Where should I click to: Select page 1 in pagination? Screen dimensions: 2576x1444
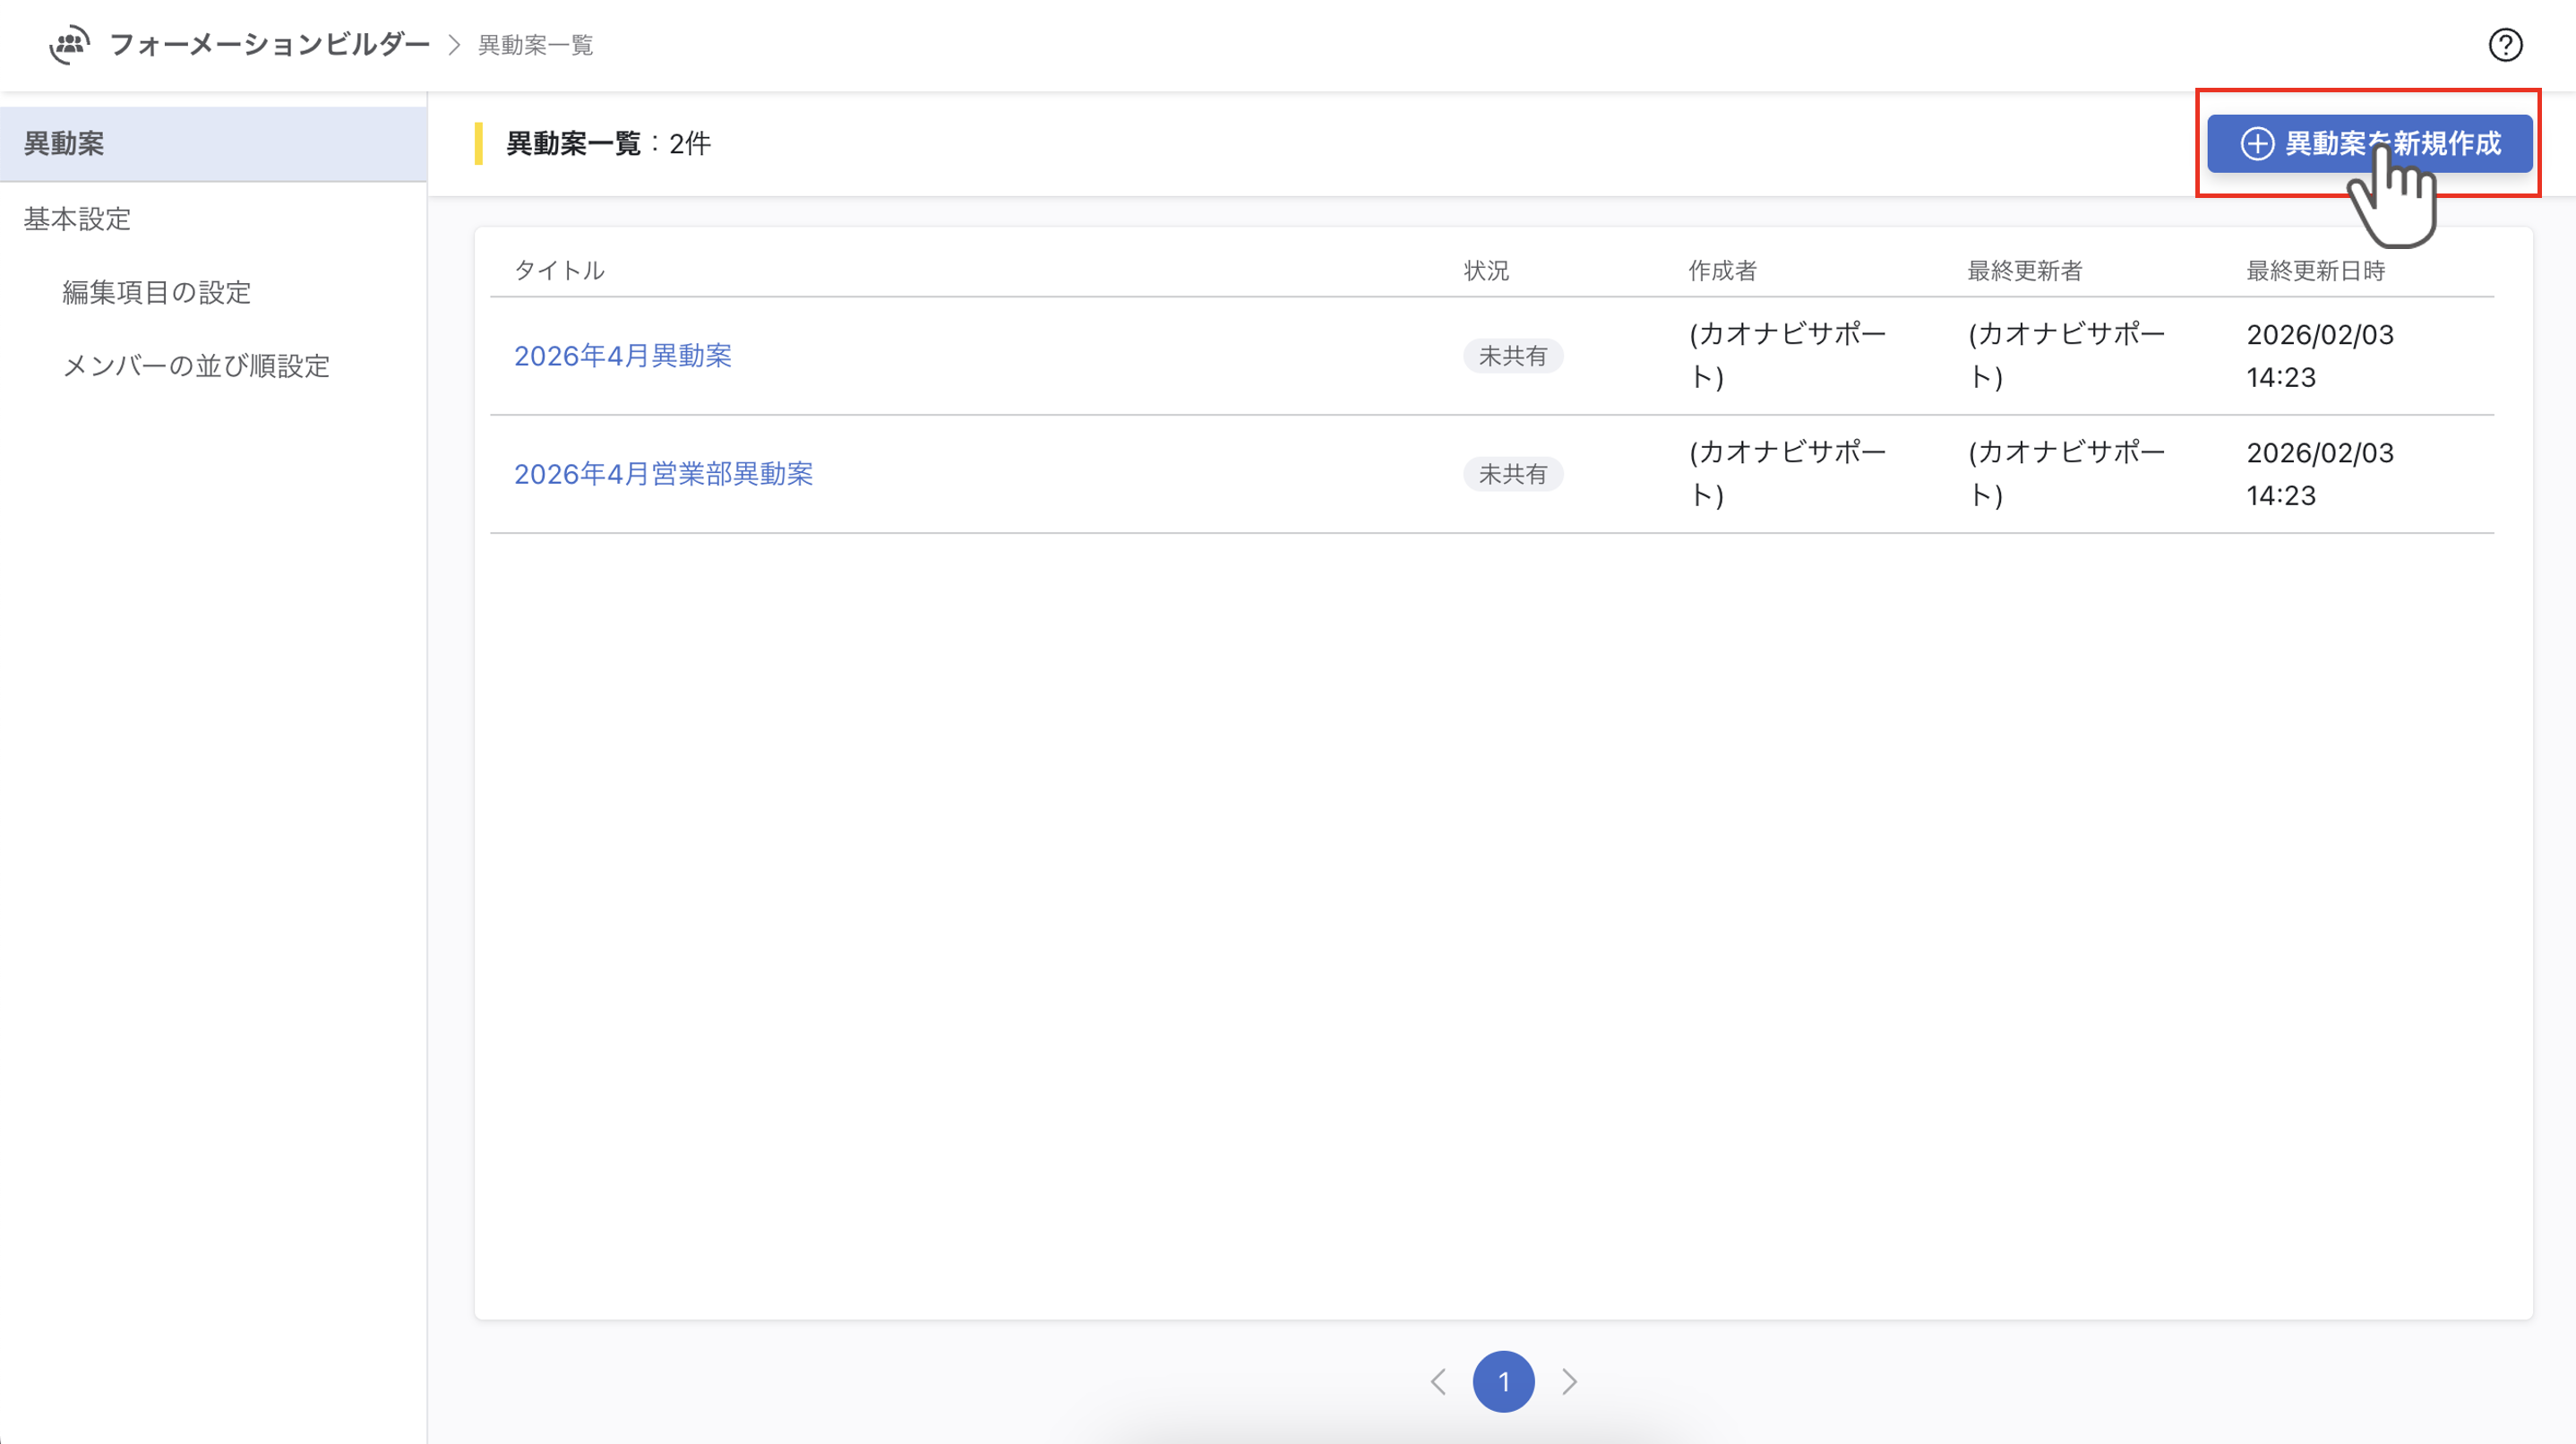(x=1503, y=1382)
